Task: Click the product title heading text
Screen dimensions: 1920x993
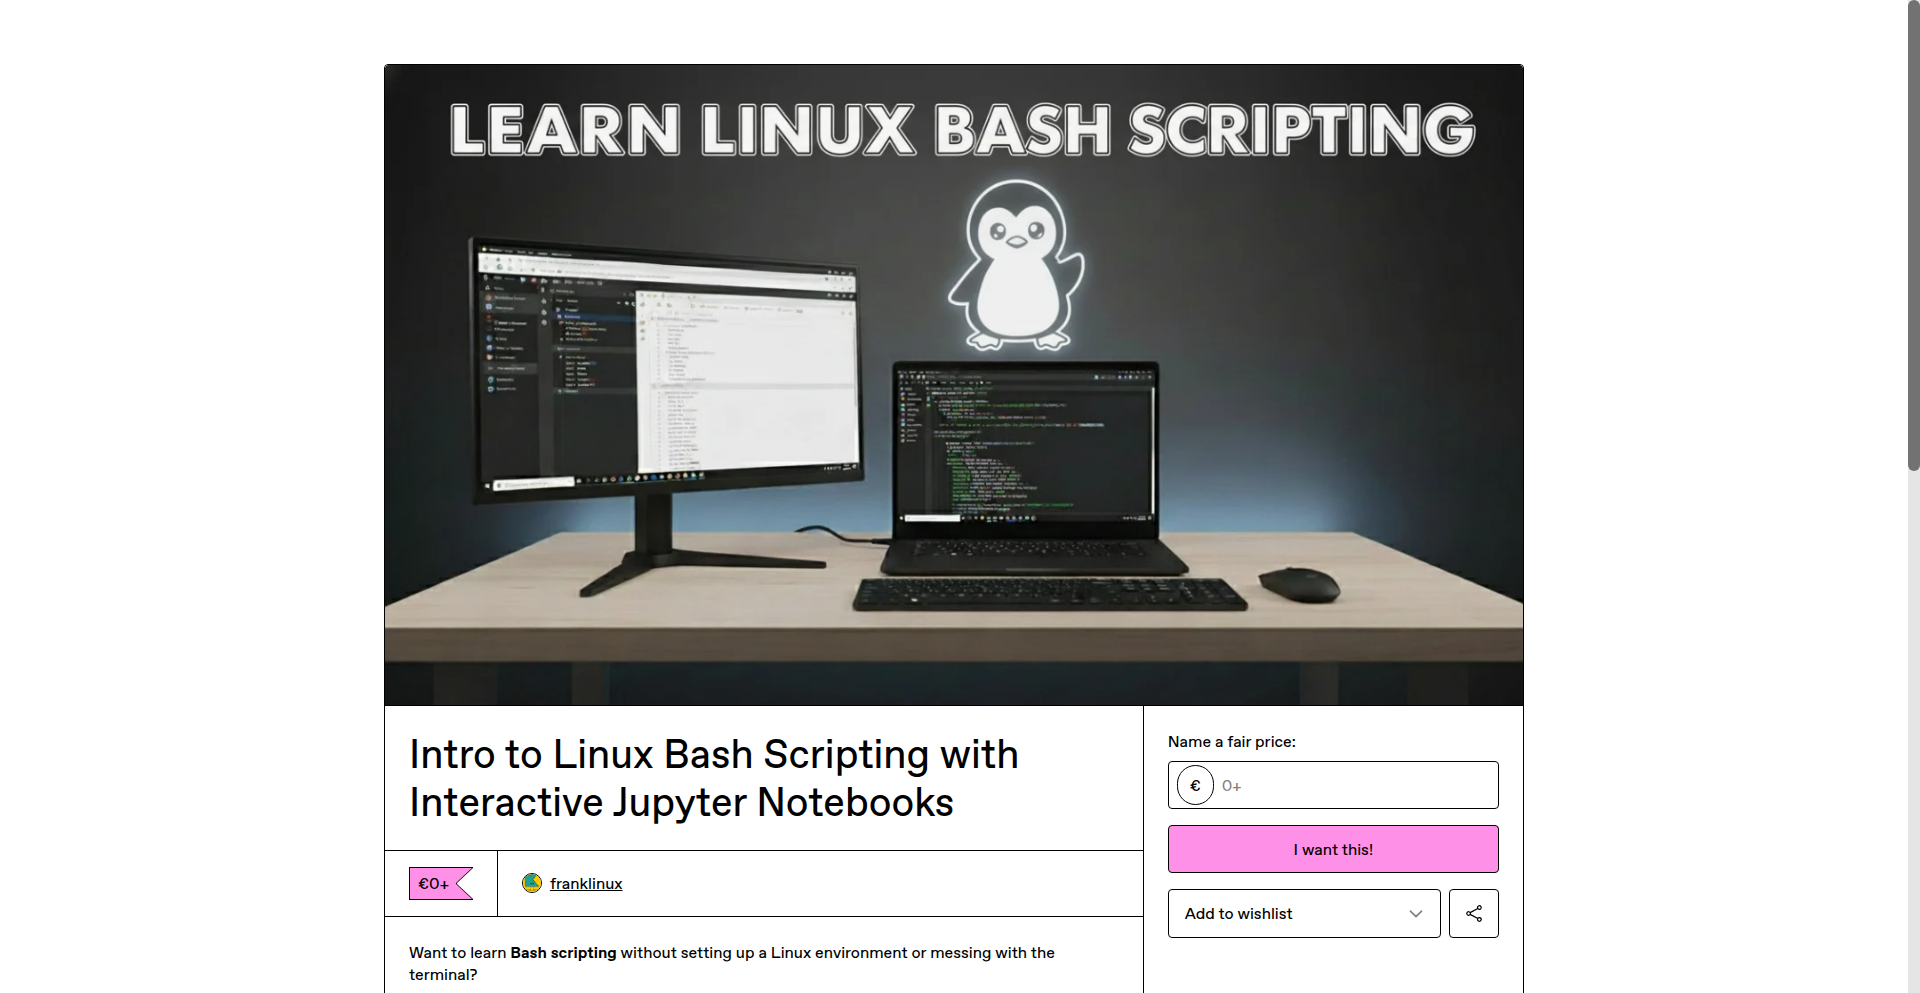Action: (714, 778)
